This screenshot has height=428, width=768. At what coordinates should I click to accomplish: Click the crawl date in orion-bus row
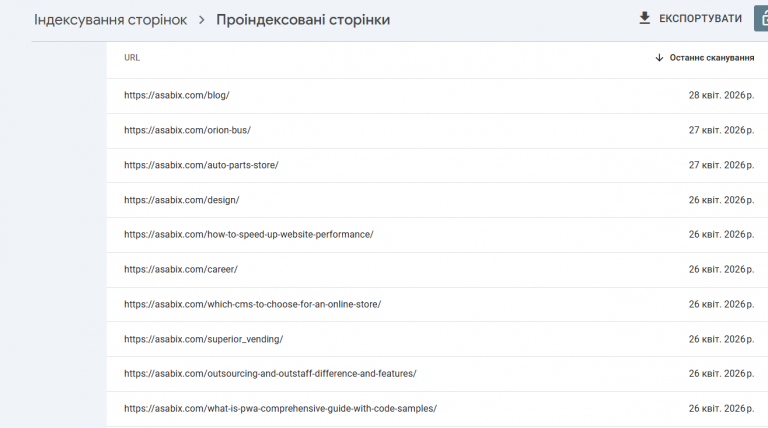[x=721, y=130]
